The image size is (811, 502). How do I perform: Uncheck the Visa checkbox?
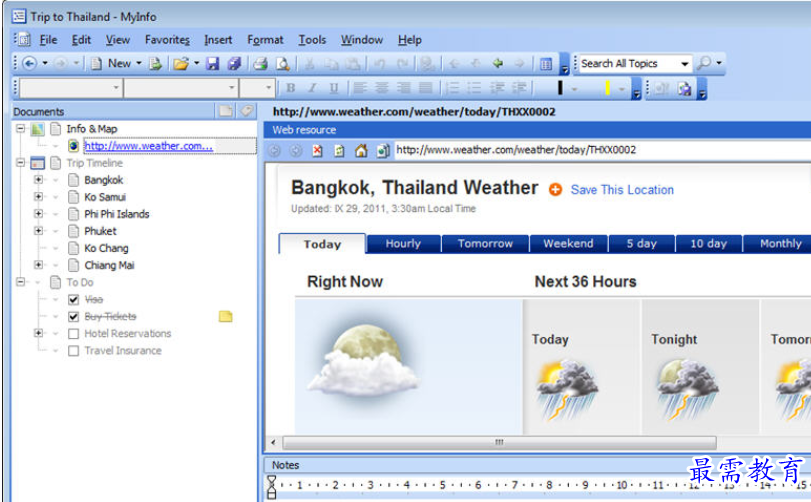[73, 300]
